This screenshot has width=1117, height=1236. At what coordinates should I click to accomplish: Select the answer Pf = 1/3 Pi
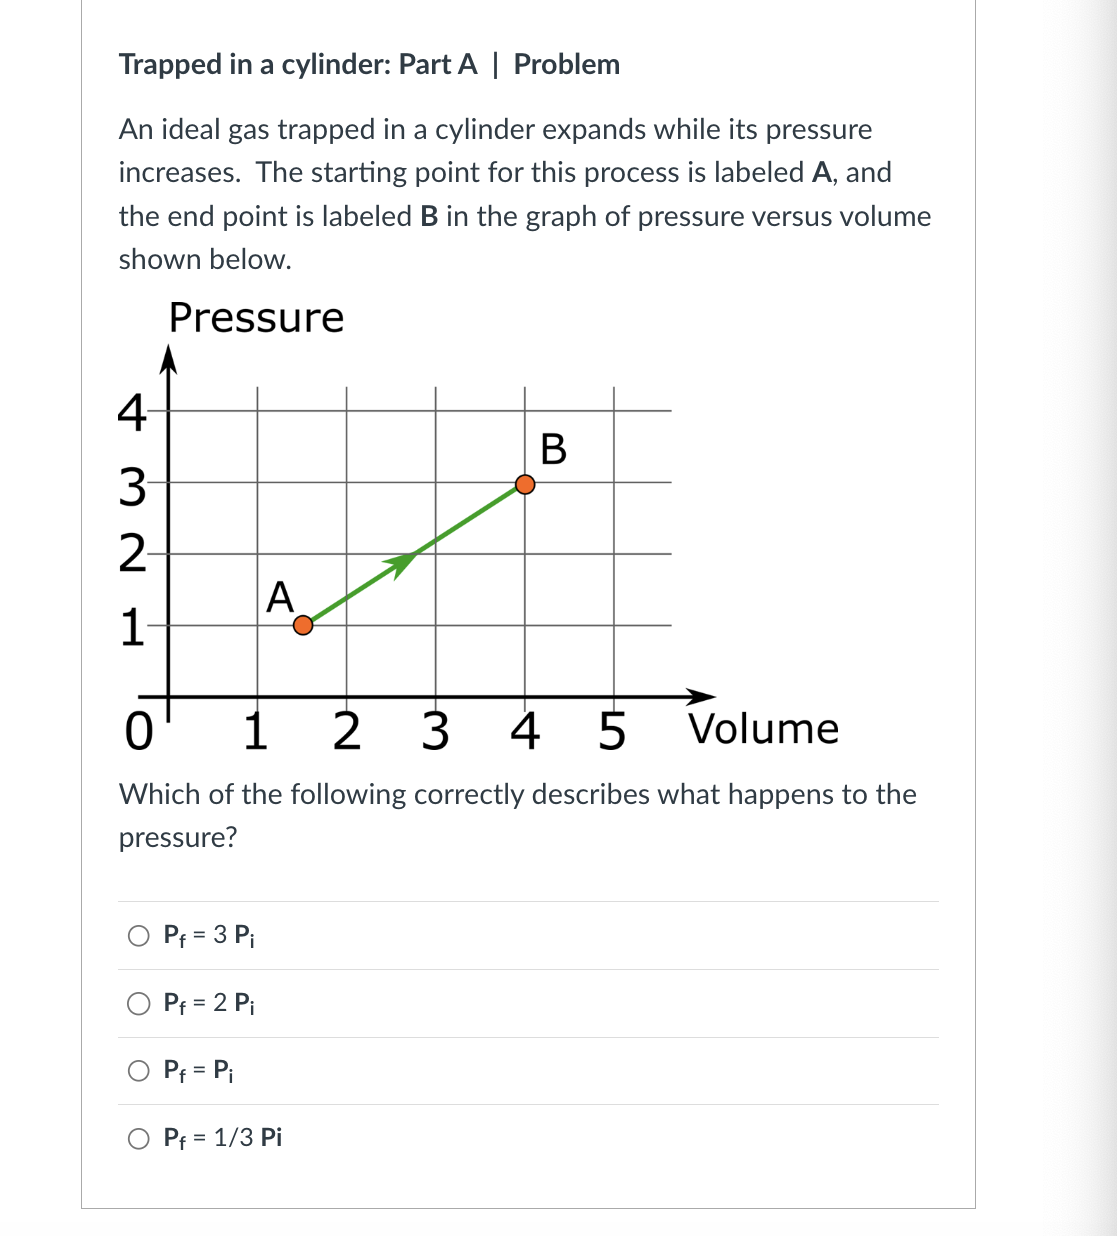click(x=139, y=1138)
